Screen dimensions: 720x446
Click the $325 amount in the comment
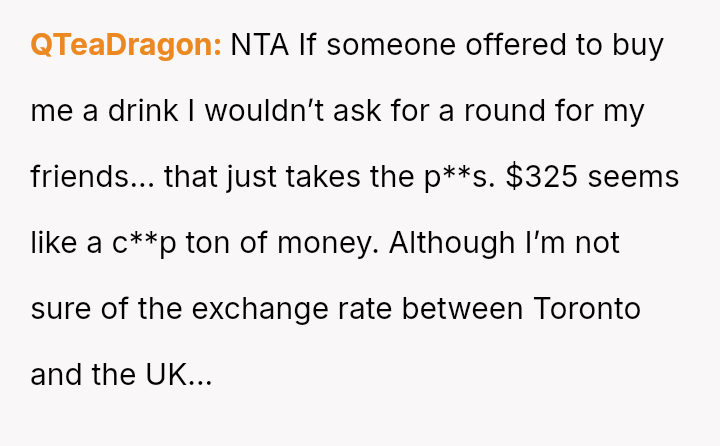tap(542, 177)
